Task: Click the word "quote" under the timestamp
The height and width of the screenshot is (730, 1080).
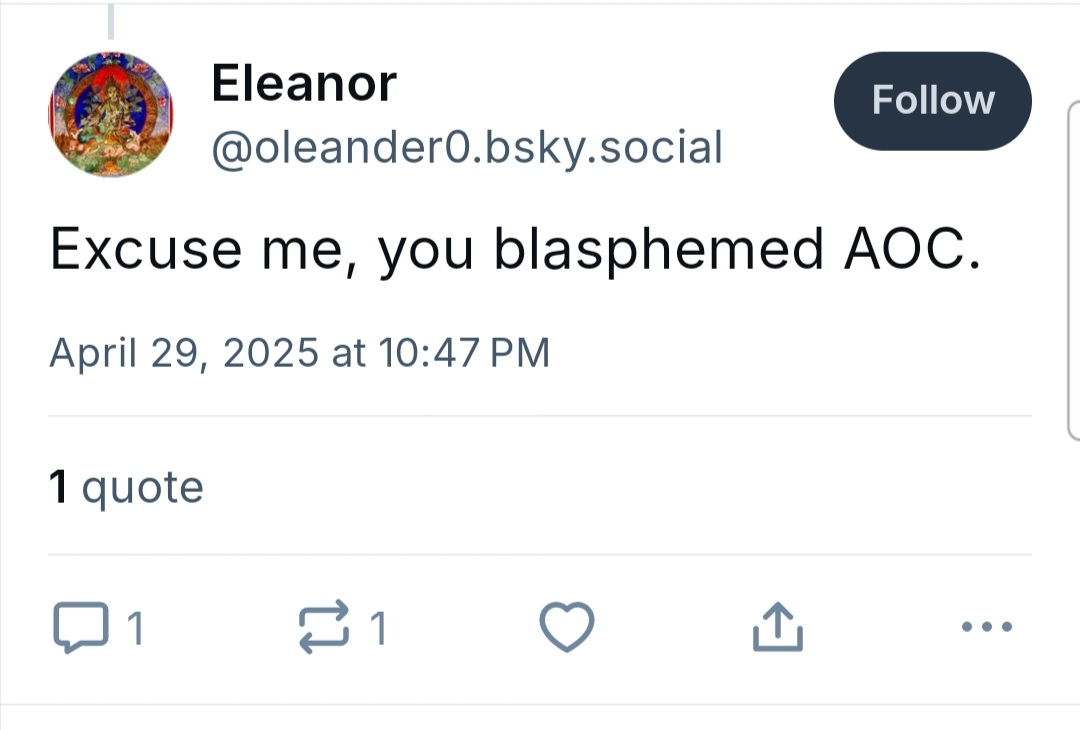Action: click(x=142, y=488)
